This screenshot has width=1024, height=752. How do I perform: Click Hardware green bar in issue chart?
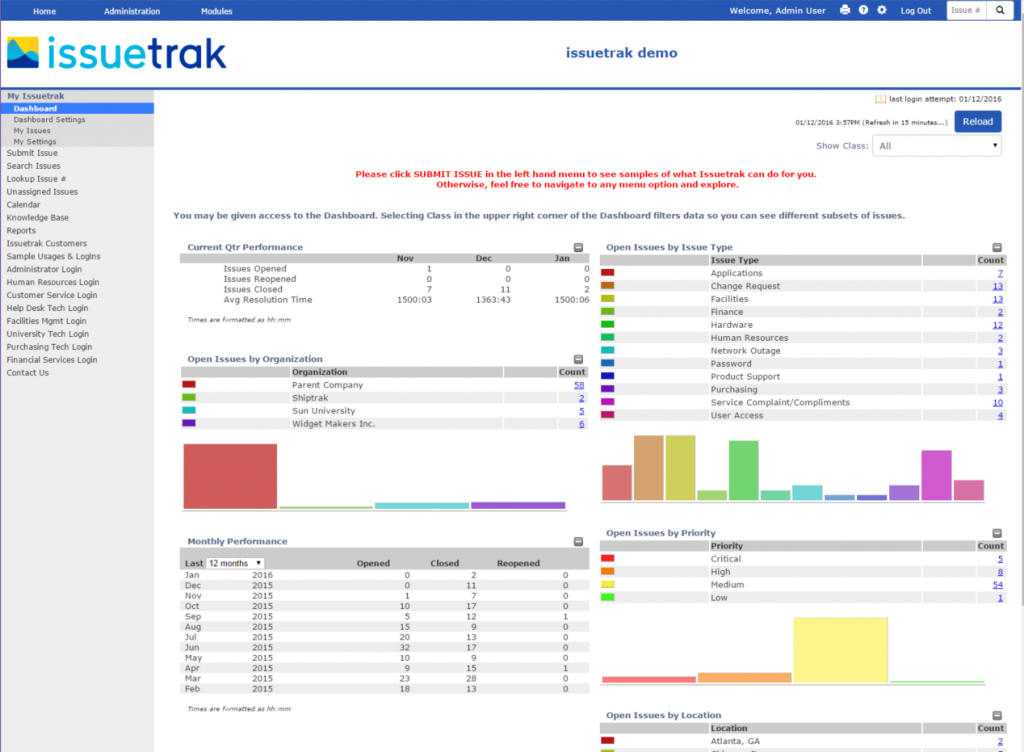[743, 471]
